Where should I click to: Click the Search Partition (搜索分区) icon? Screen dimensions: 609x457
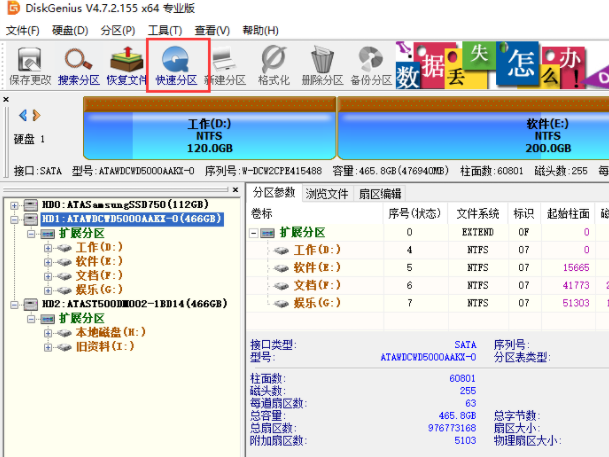80,64
